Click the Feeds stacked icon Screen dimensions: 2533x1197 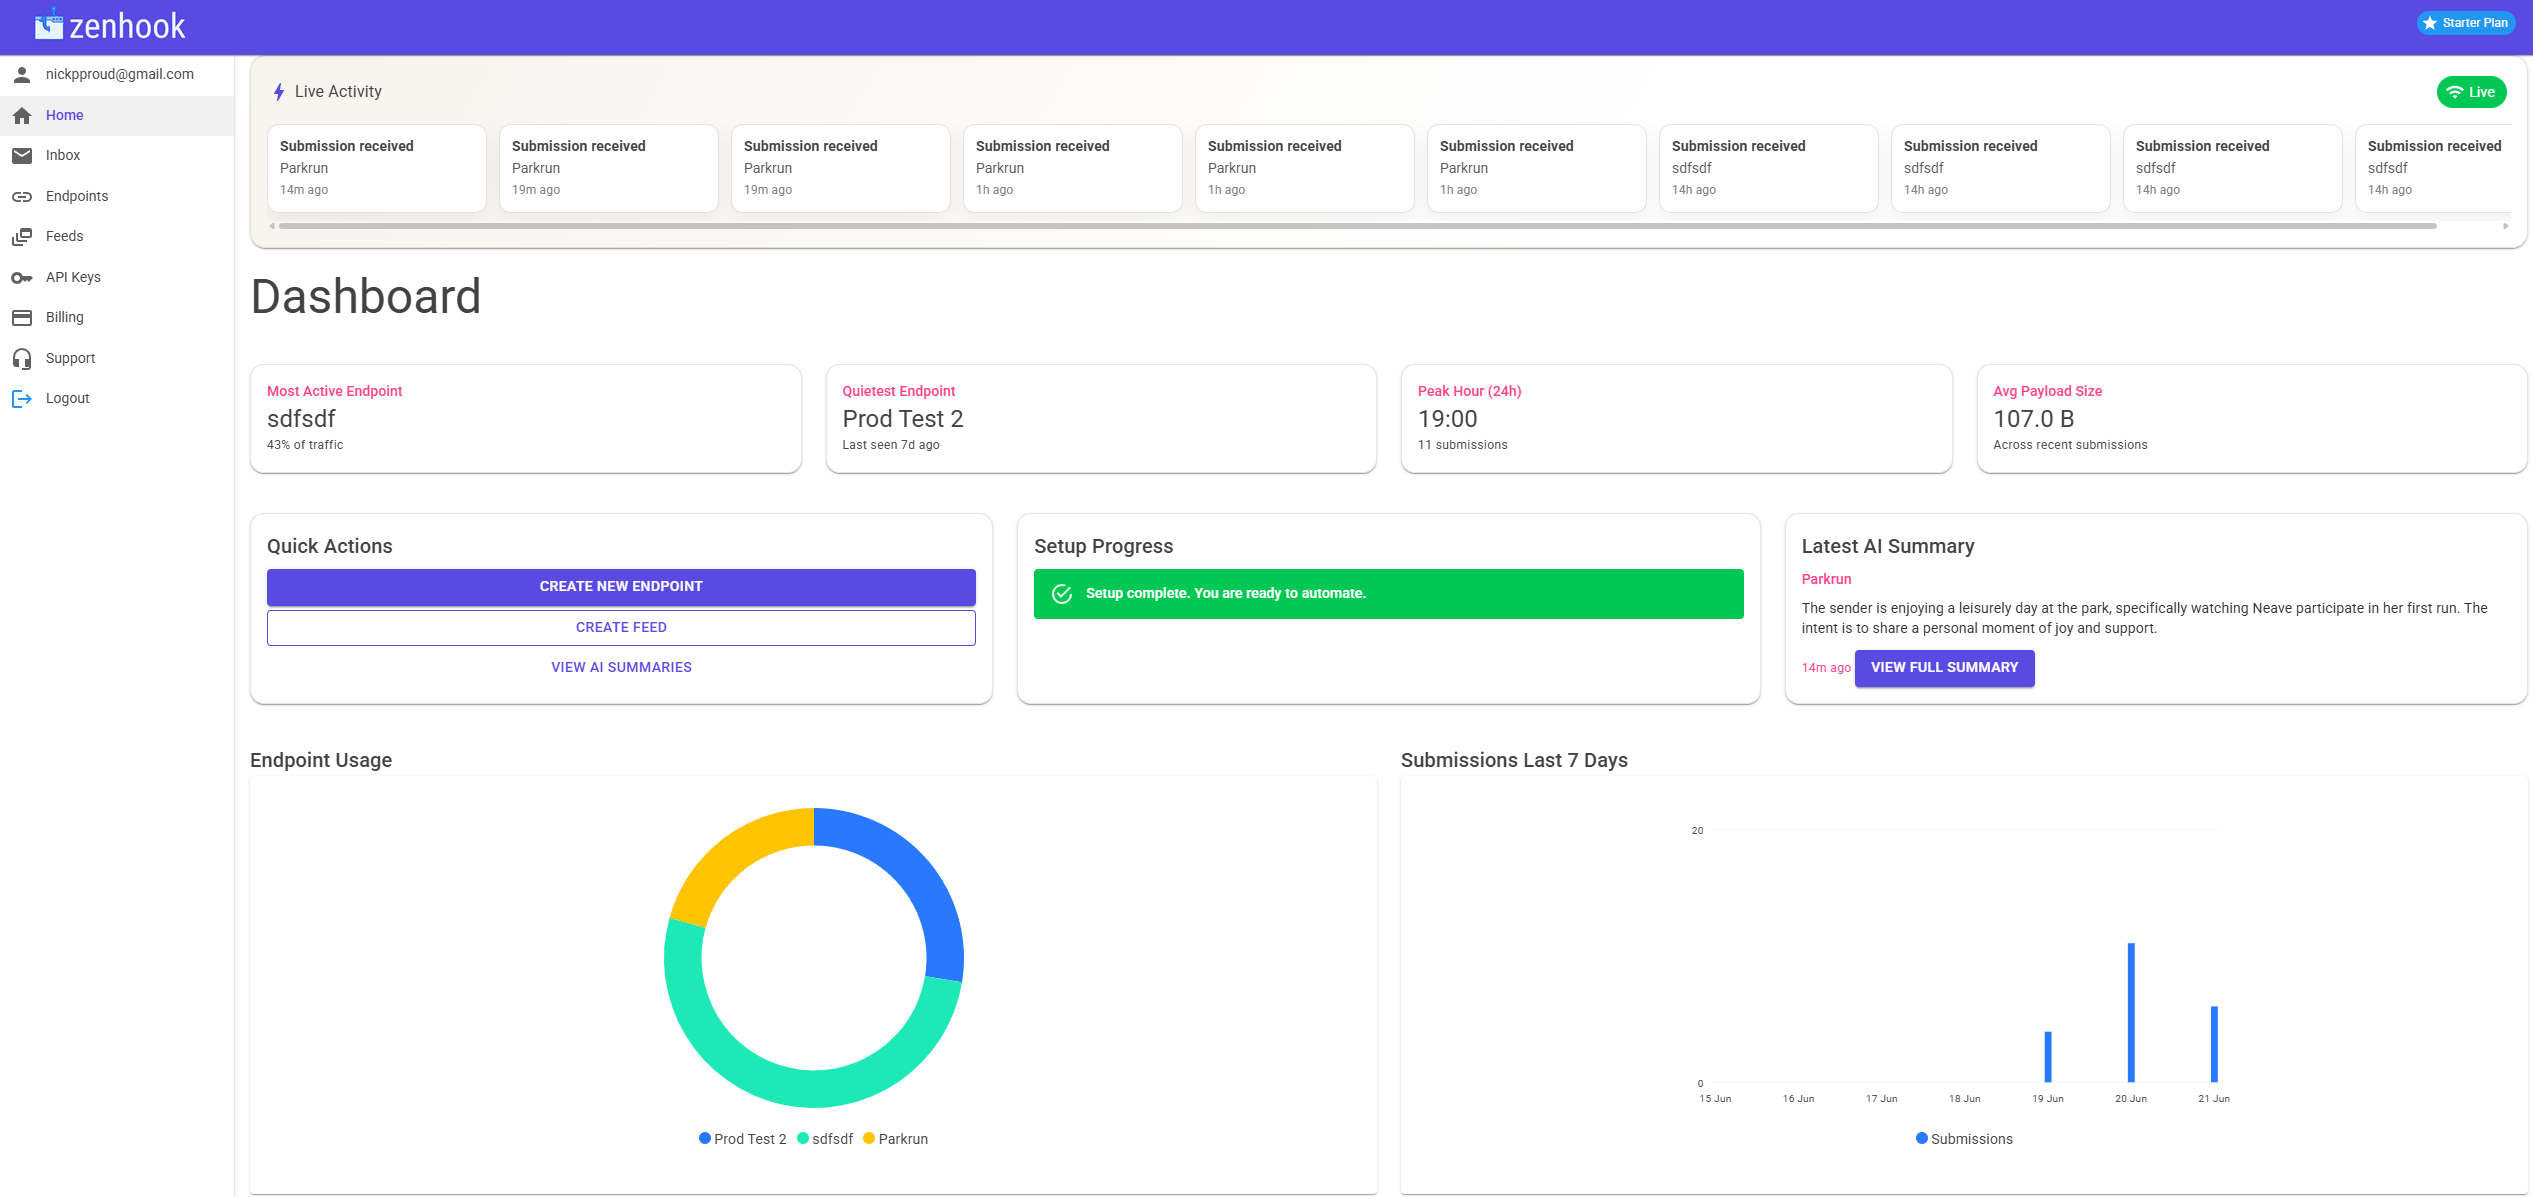point(22,237)
